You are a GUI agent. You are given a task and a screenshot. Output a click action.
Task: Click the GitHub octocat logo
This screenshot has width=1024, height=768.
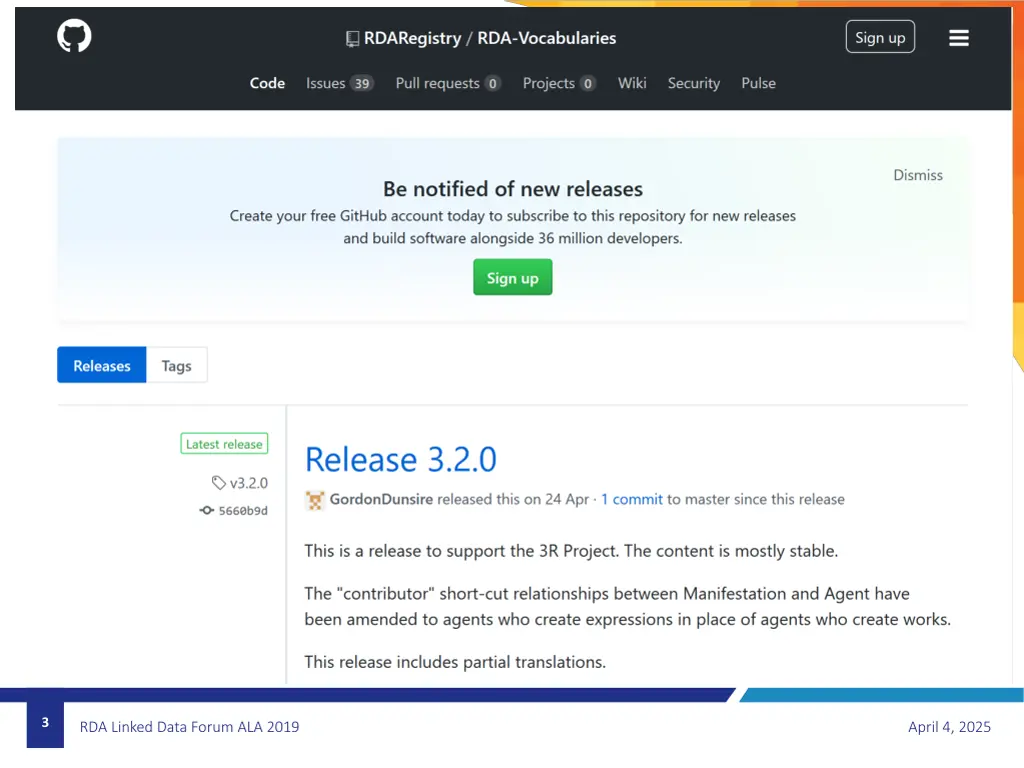pos(74,36)
